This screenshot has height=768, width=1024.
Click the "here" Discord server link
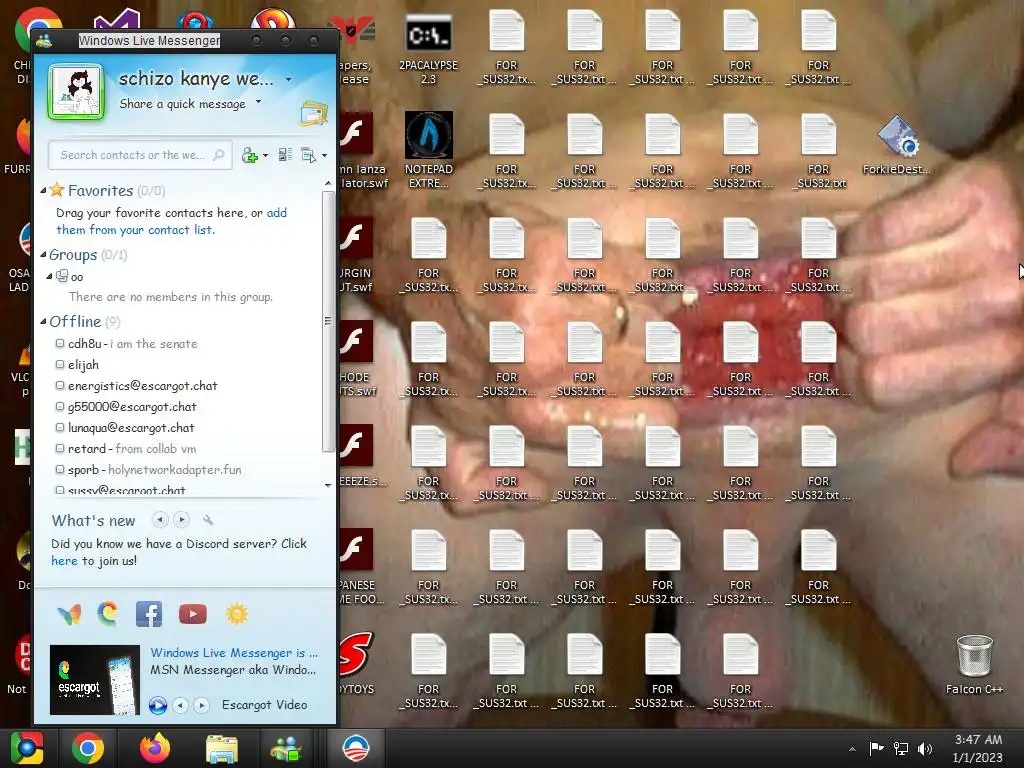pyautogui.click(x=64, y=561)
